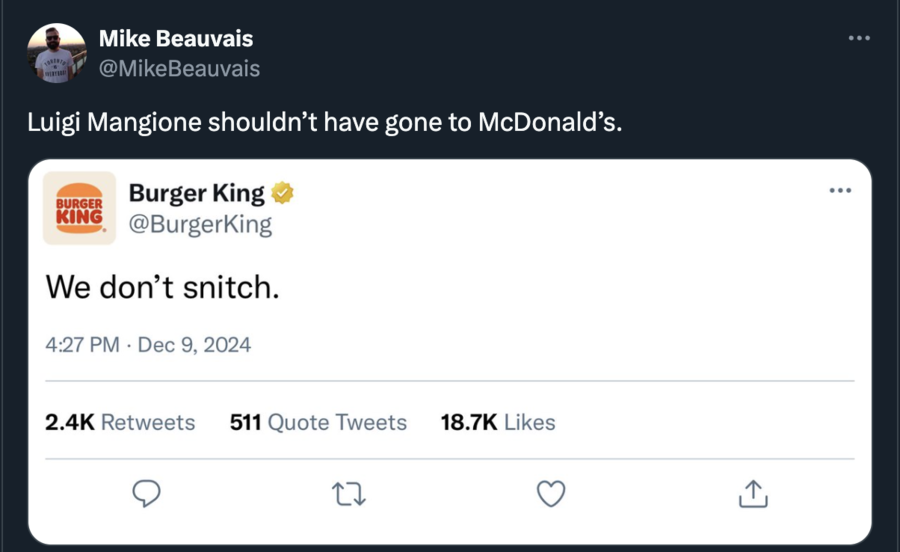This screenshot has width=900, height=552.
Task: Like the Burger King tweet heart icon
Action: (x=551, y=492)
